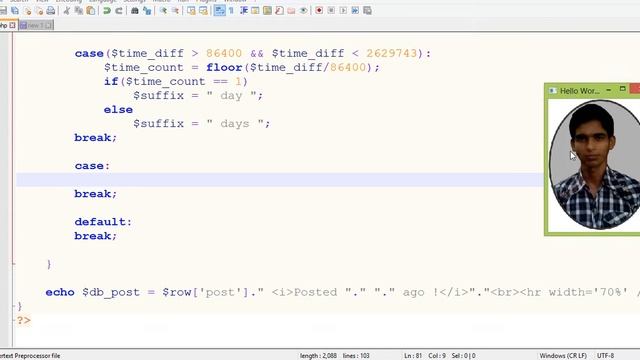The image size is (640, 360).
Task: Click 'Col : 9' in the status bar
Action: point(436,356)
